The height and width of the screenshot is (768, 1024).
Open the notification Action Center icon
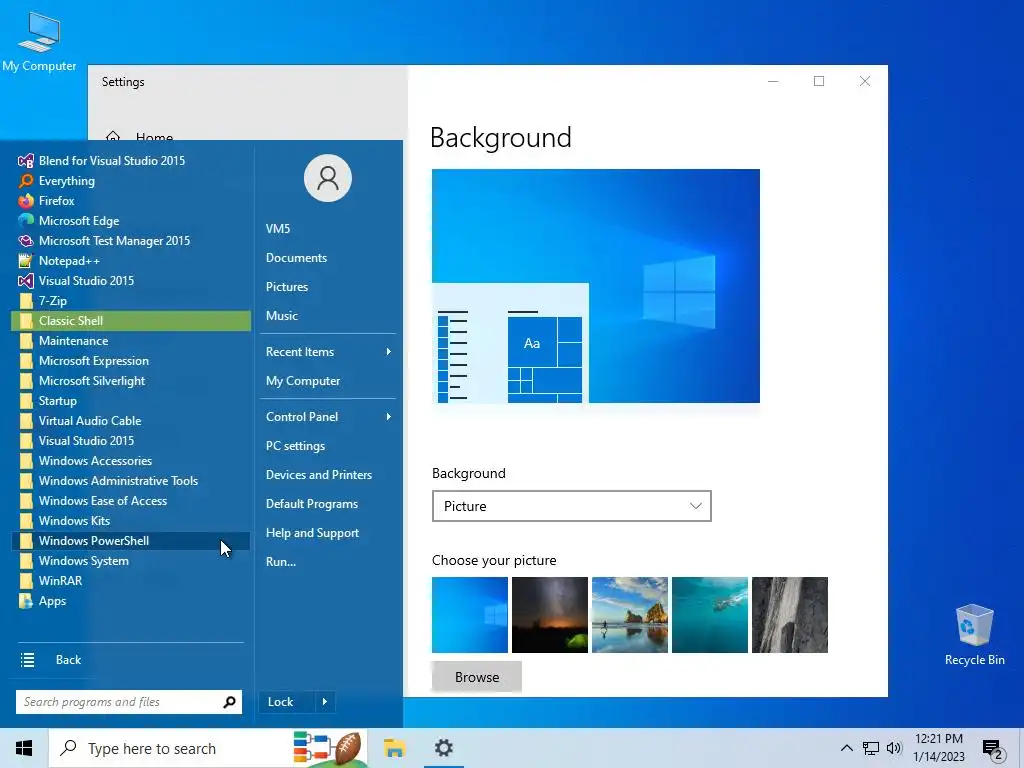[x=993, y=750]
